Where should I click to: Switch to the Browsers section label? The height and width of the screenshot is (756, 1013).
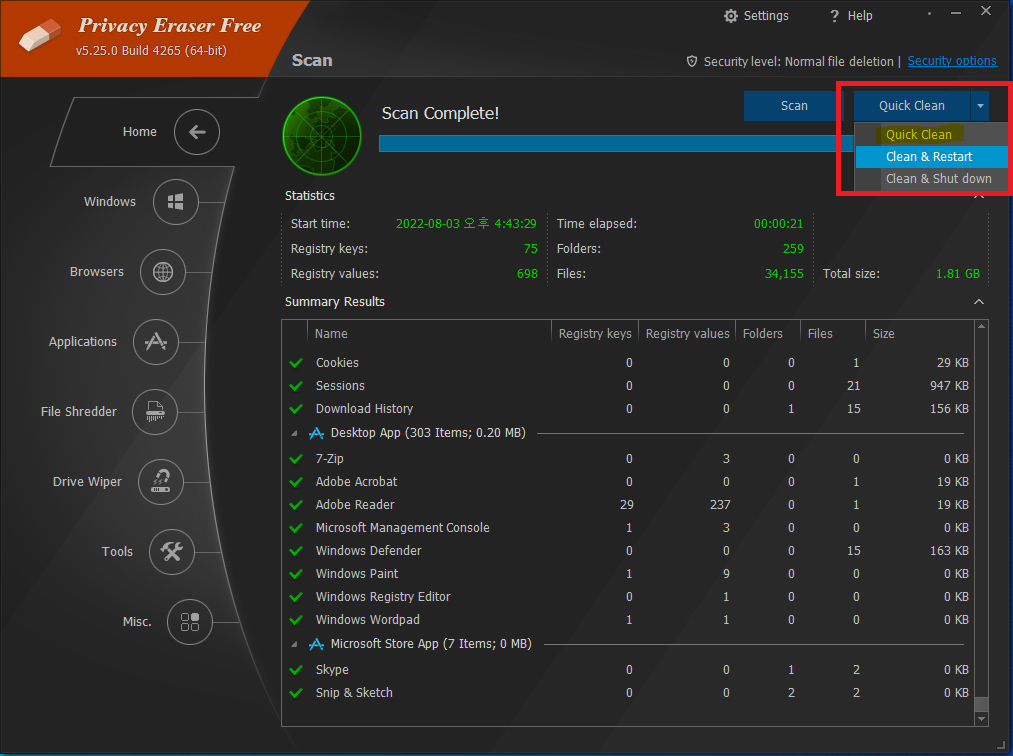97,272
